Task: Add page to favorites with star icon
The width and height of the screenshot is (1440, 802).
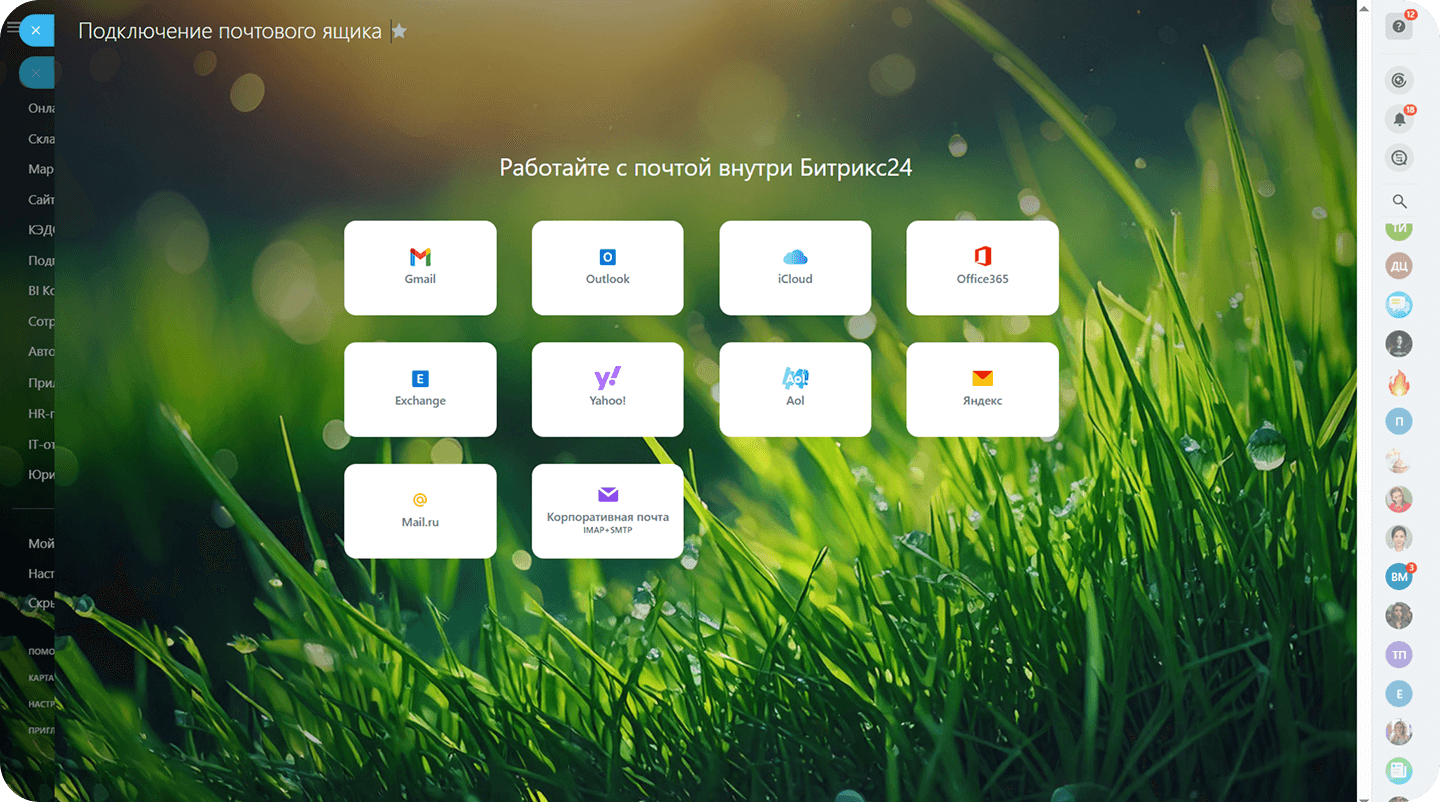Action: [399, 31]
